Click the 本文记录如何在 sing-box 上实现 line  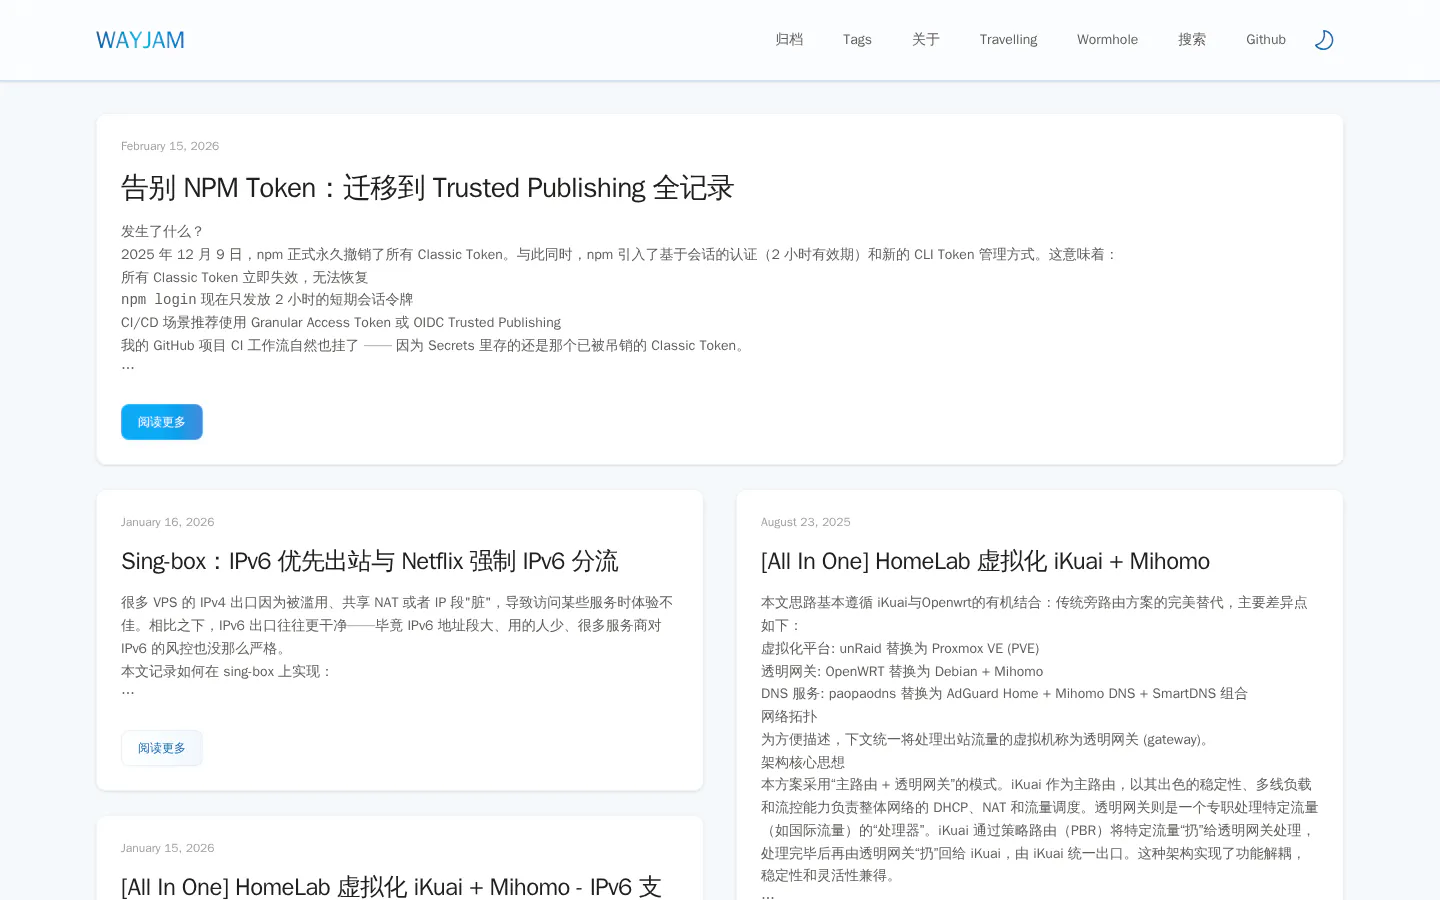[226, 671]
